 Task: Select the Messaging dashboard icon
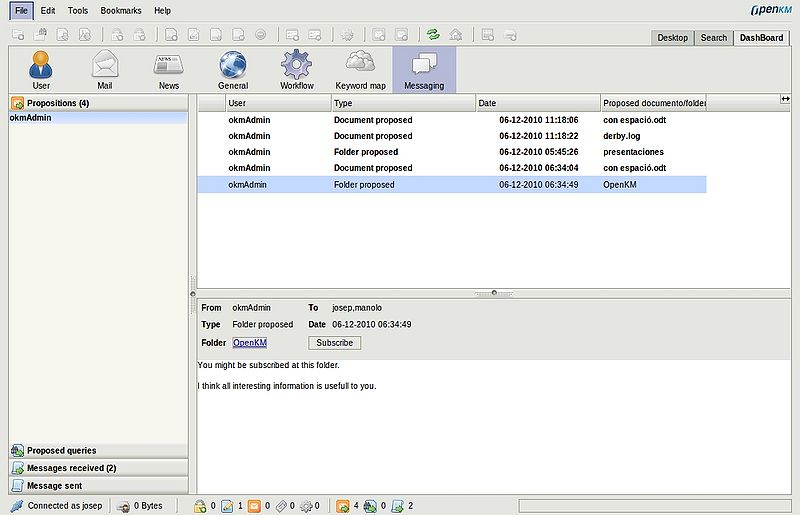point(424,70)
